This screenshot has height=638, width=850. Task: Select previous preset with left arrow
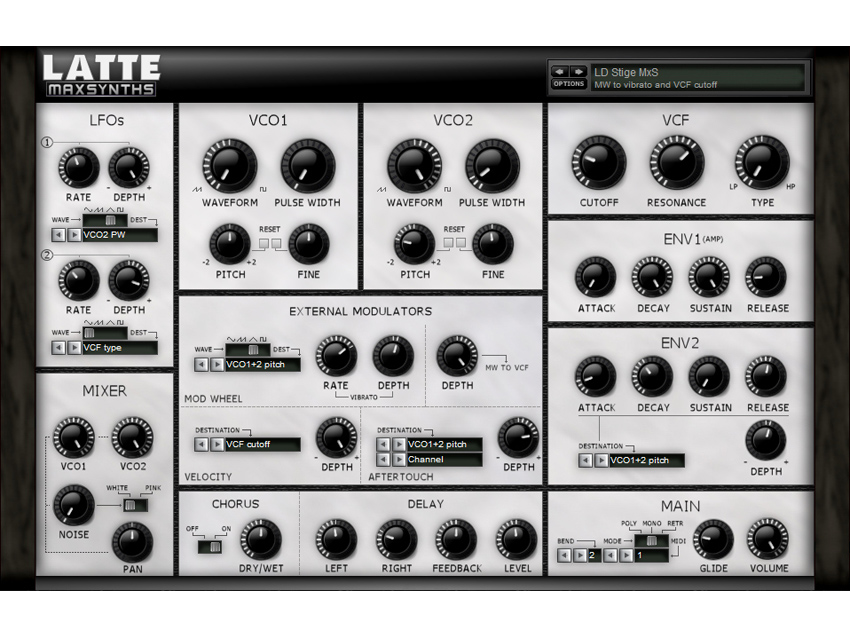(x=560, y=72)
